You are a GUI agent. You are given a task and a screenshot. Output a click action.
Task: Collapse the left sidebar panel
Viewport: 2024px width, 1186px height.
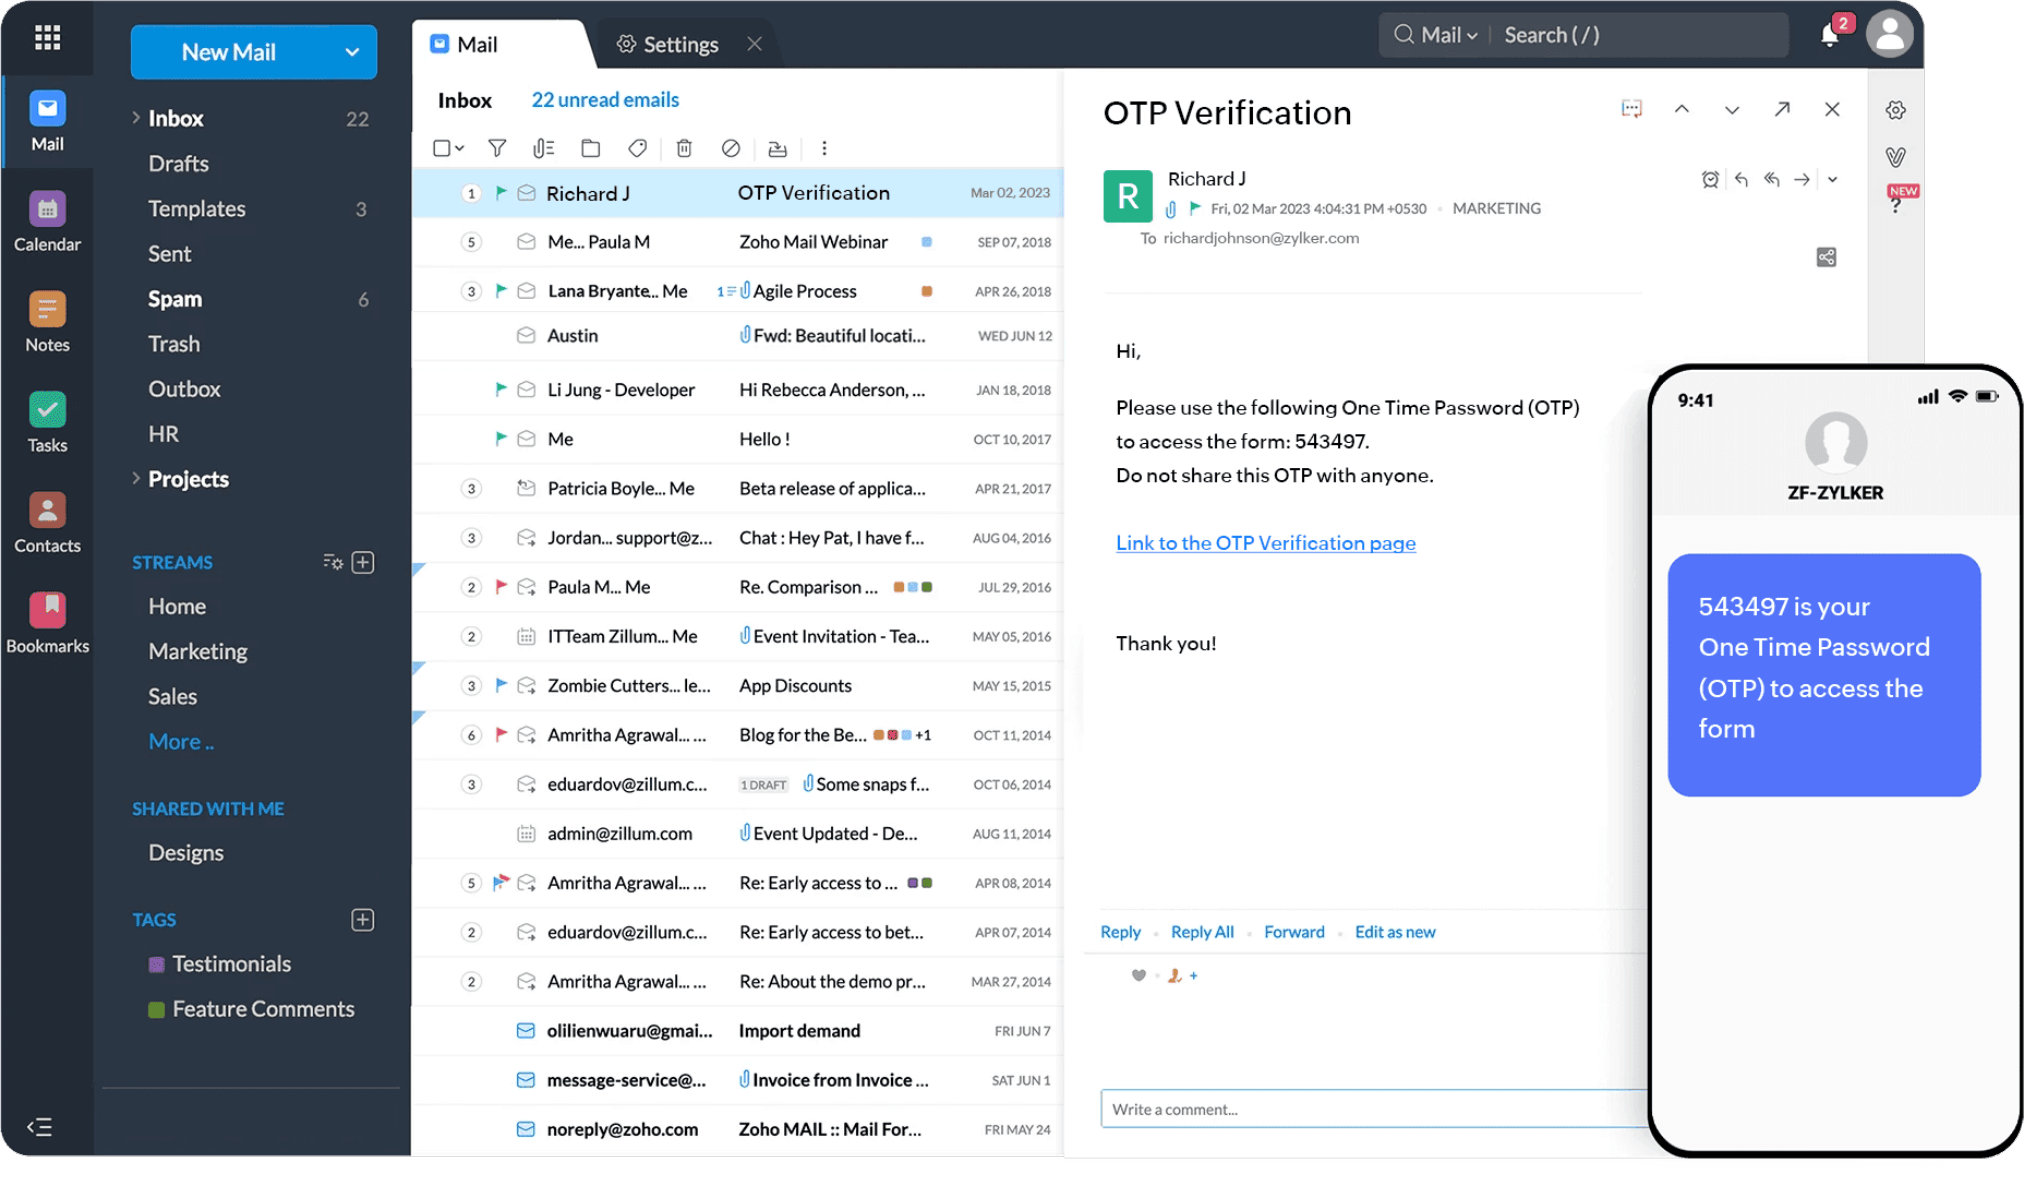click(x=39, y=1127)
